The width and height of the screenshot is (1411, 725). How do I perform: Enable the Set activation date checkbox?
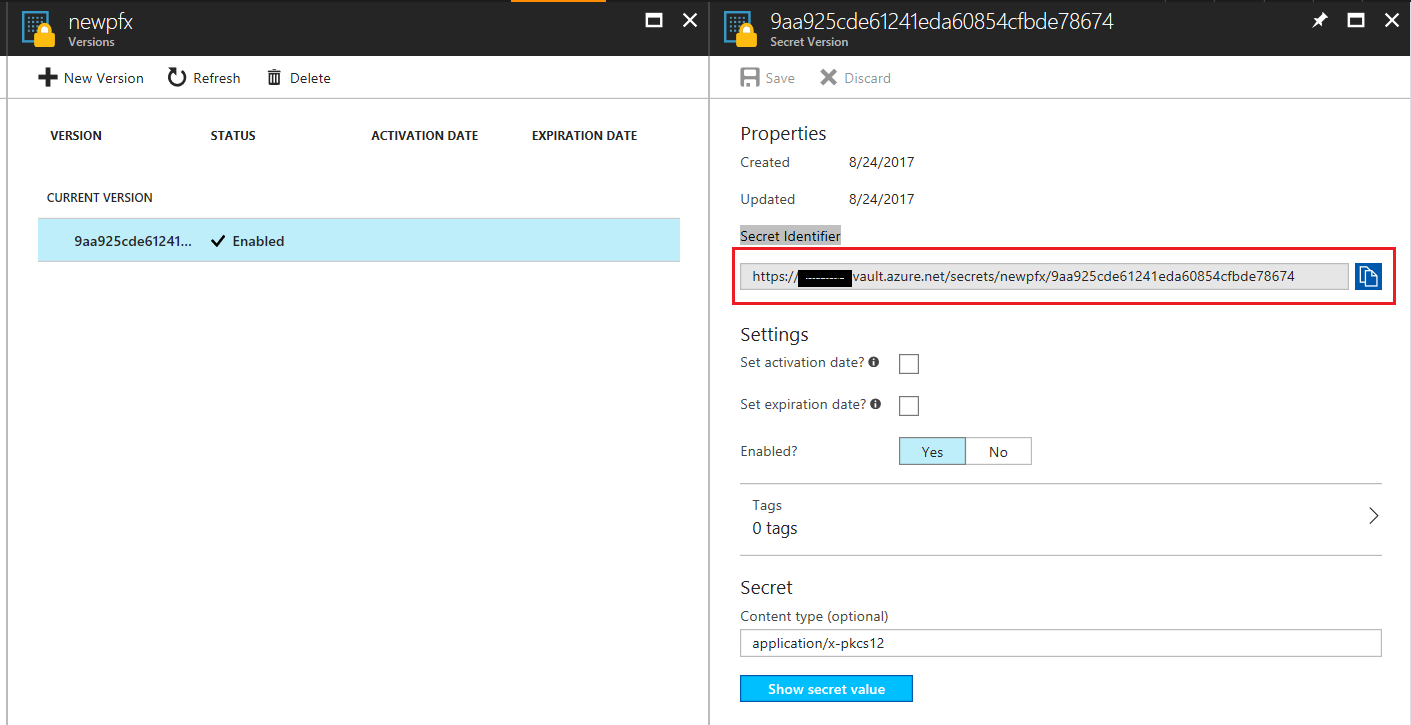pos(909,363)
